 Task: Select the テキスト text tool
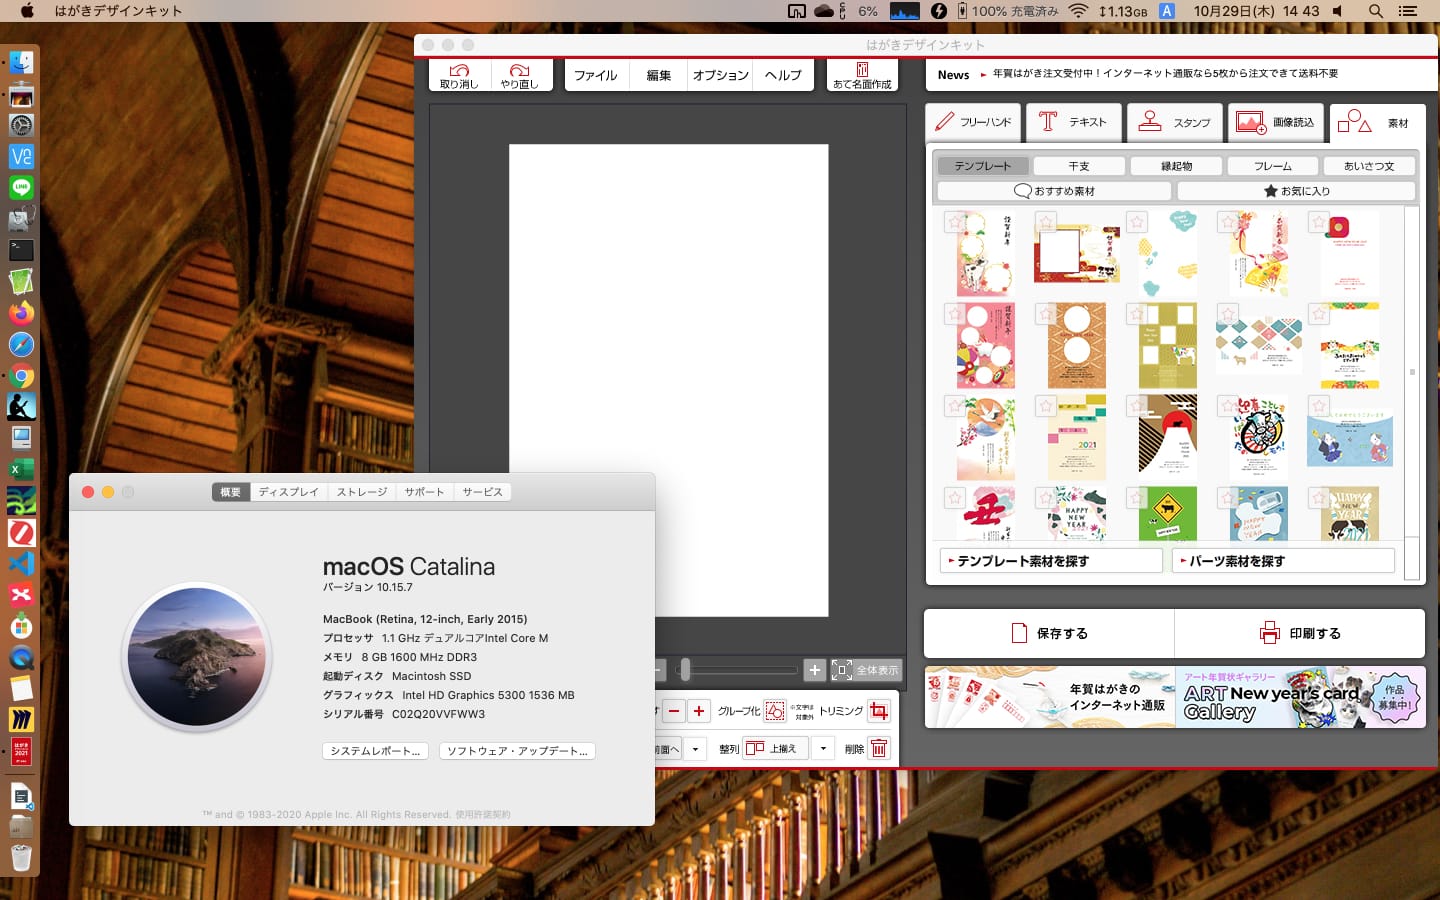click(1073, 122)
